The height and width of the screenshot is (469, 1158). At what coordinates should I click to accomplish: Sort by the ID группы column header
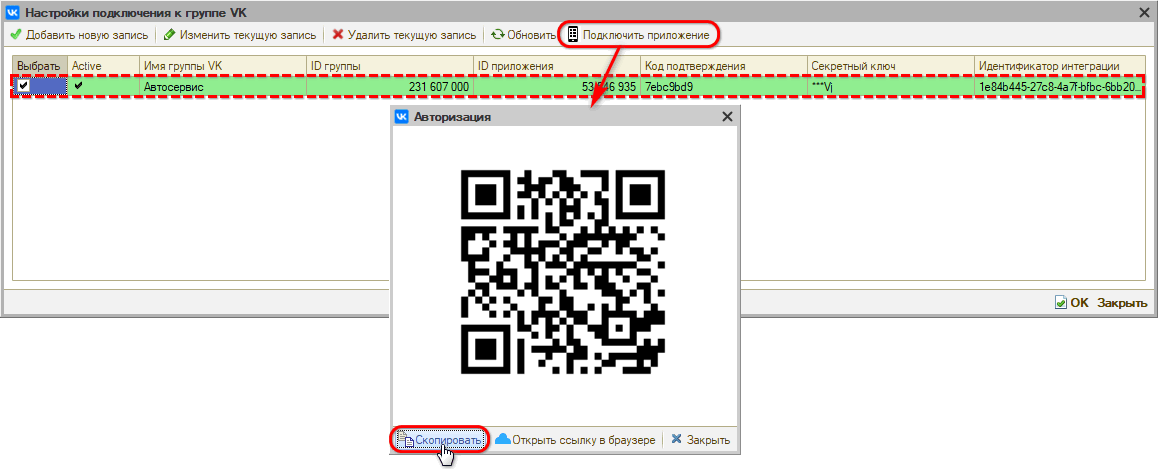click(389, 66)
